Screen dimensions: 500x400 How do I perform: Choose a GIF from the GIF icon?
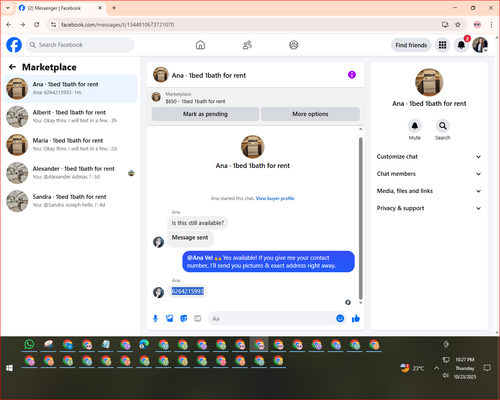point(198,319)
